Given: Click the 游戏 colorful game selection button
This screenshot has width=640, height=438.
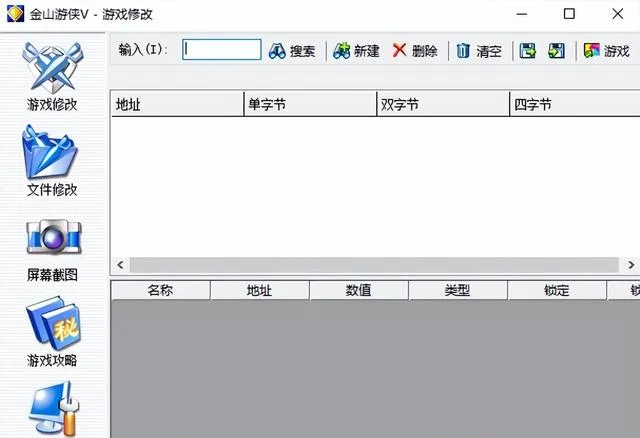Looking at the screenshot, I should point(607,51).
